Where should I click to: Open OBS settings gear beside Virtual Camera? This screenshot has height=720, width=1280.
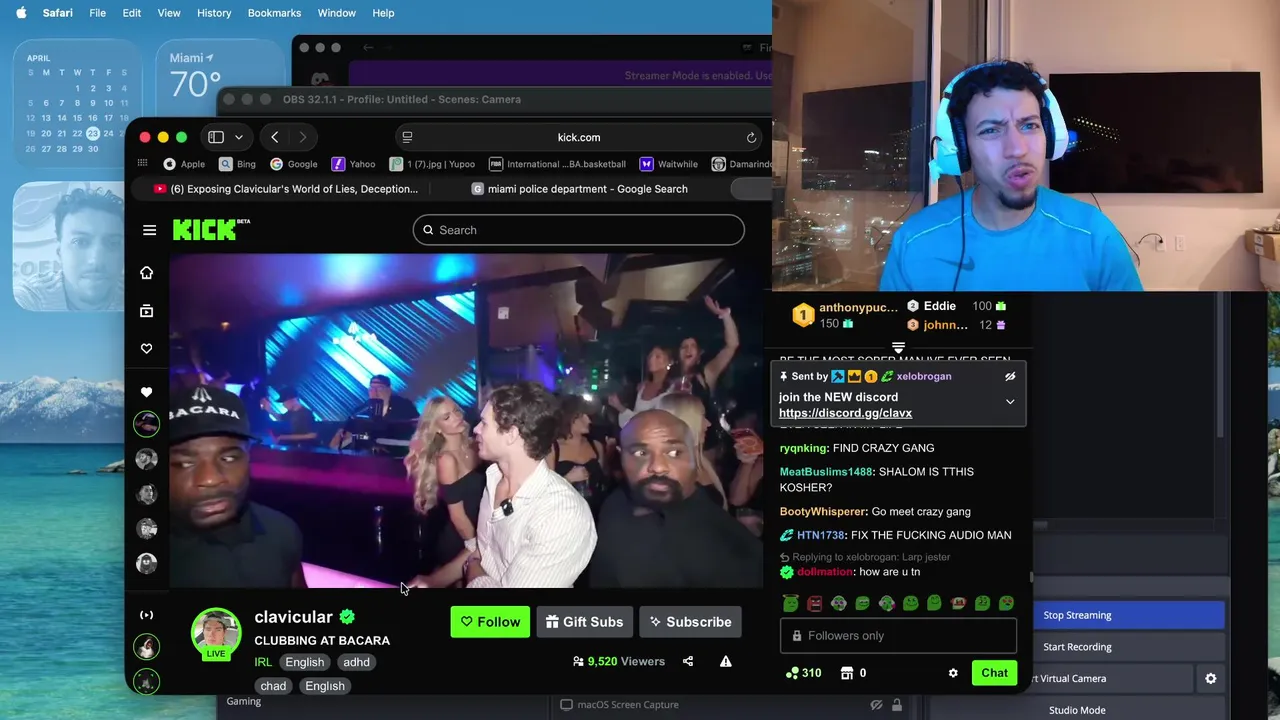coord(1210,678)
